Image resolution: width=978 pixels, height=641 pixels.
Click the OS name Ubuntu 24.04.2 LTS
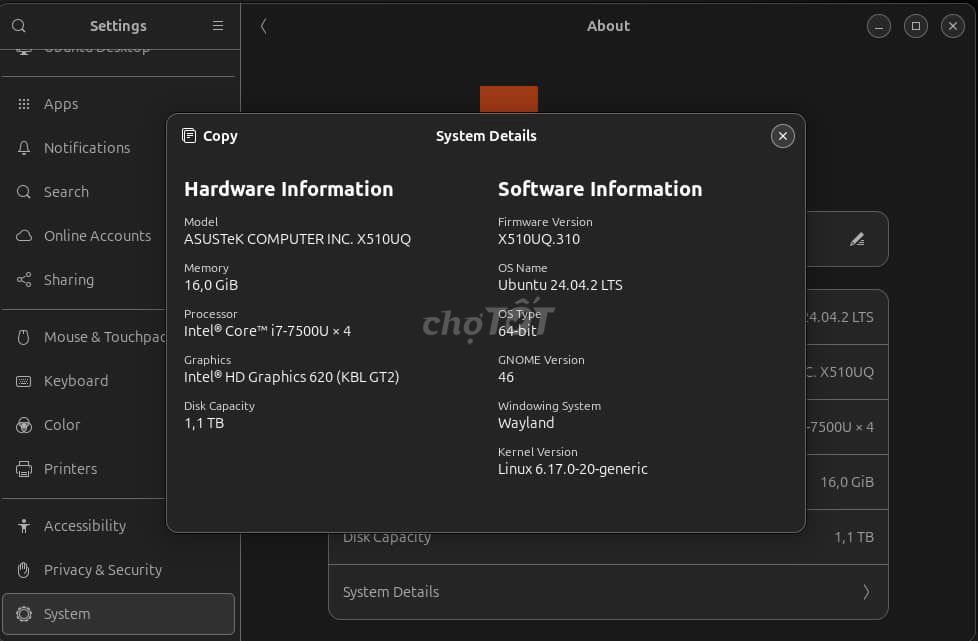tap(560, 286)
